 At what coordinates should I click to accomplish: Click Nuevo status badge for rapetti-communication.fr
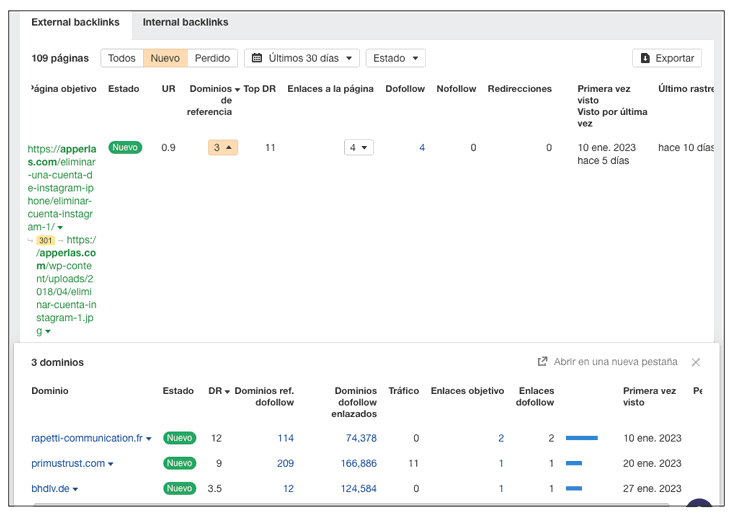point(180,438)
